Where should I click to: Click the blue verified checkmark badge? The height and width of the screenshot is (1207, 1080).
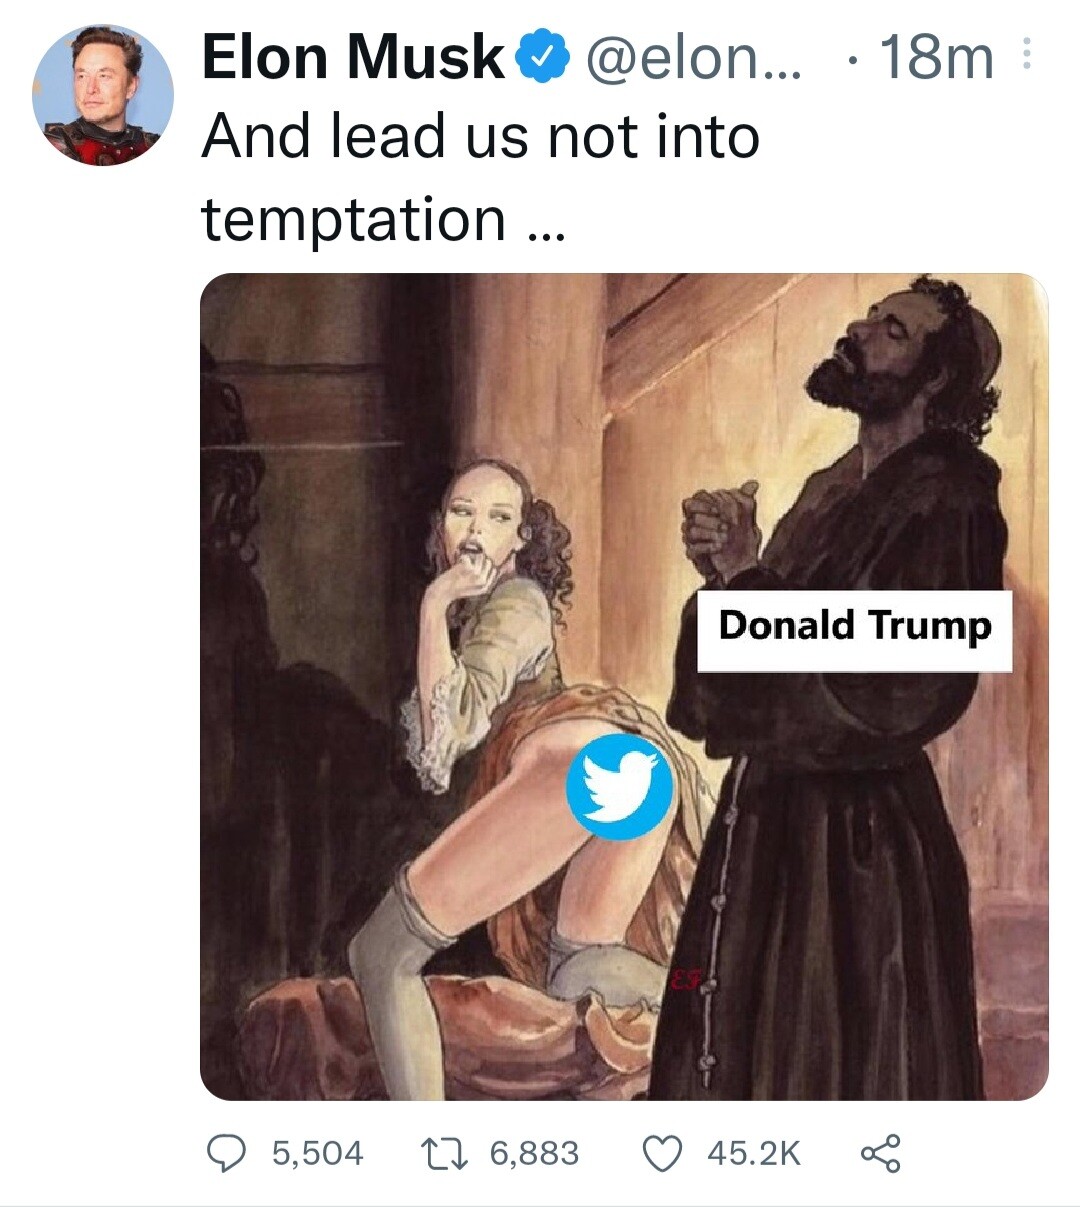click(x=541, y=58)
